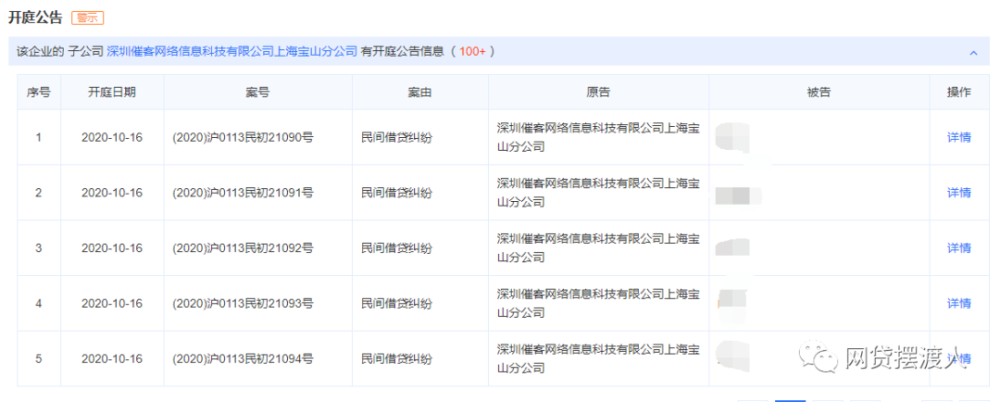
Task: Click the 警示 warning tag
Action: click(x=87, y=19)
